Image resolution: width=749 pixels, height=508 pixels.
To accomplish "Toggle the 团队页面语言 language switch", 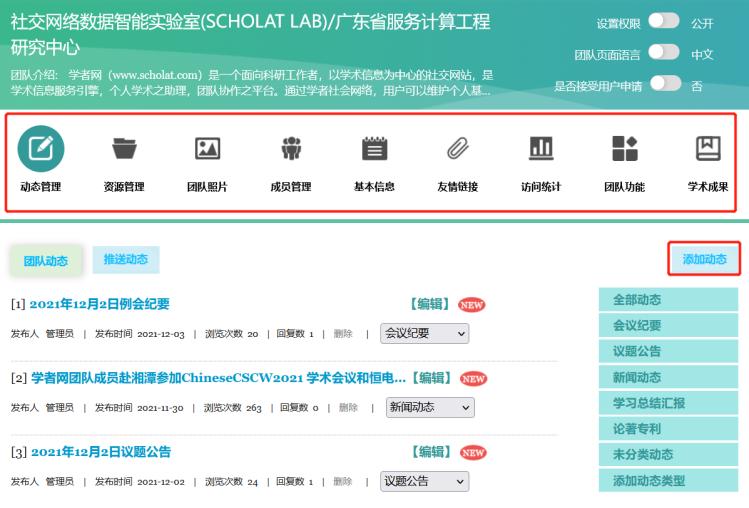I will (664, 53).
